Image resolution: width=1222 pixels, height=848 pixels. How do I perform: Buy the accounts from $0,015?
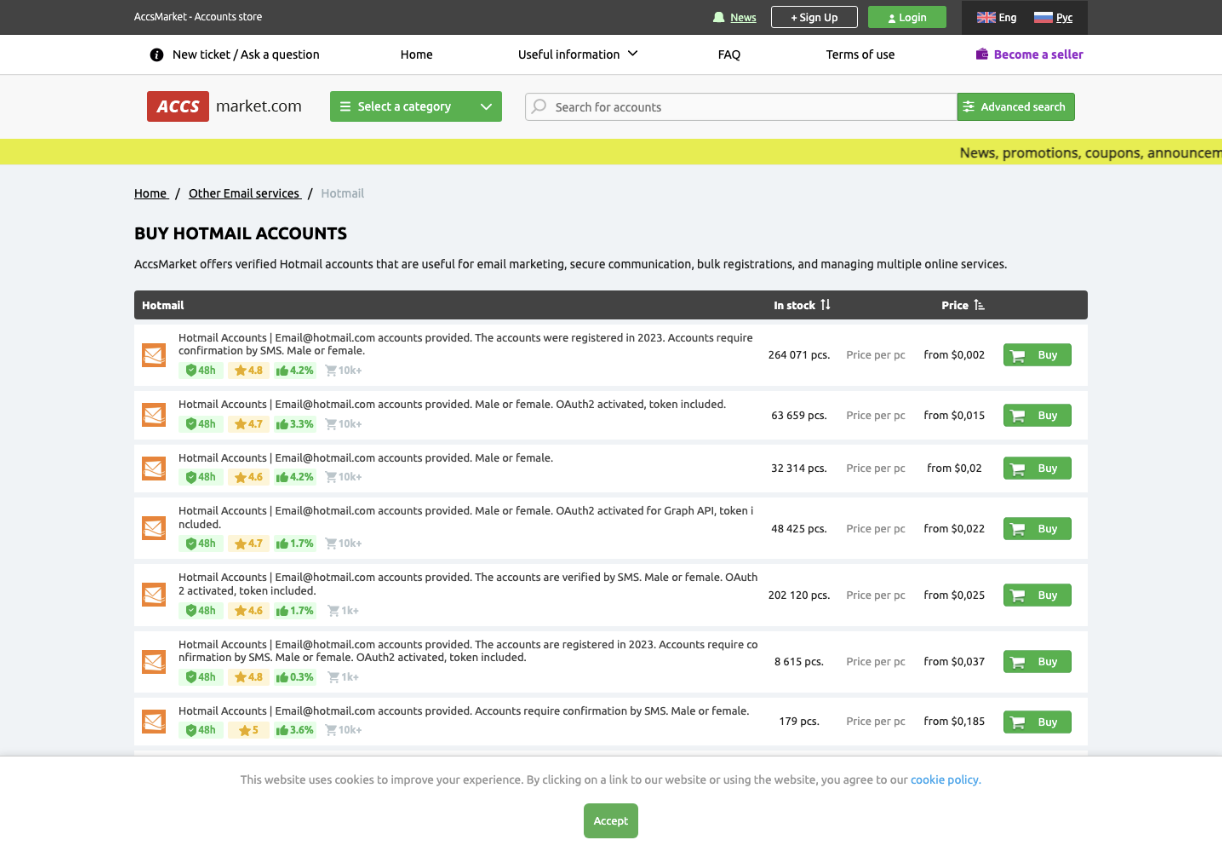(x=1037, y=415)
